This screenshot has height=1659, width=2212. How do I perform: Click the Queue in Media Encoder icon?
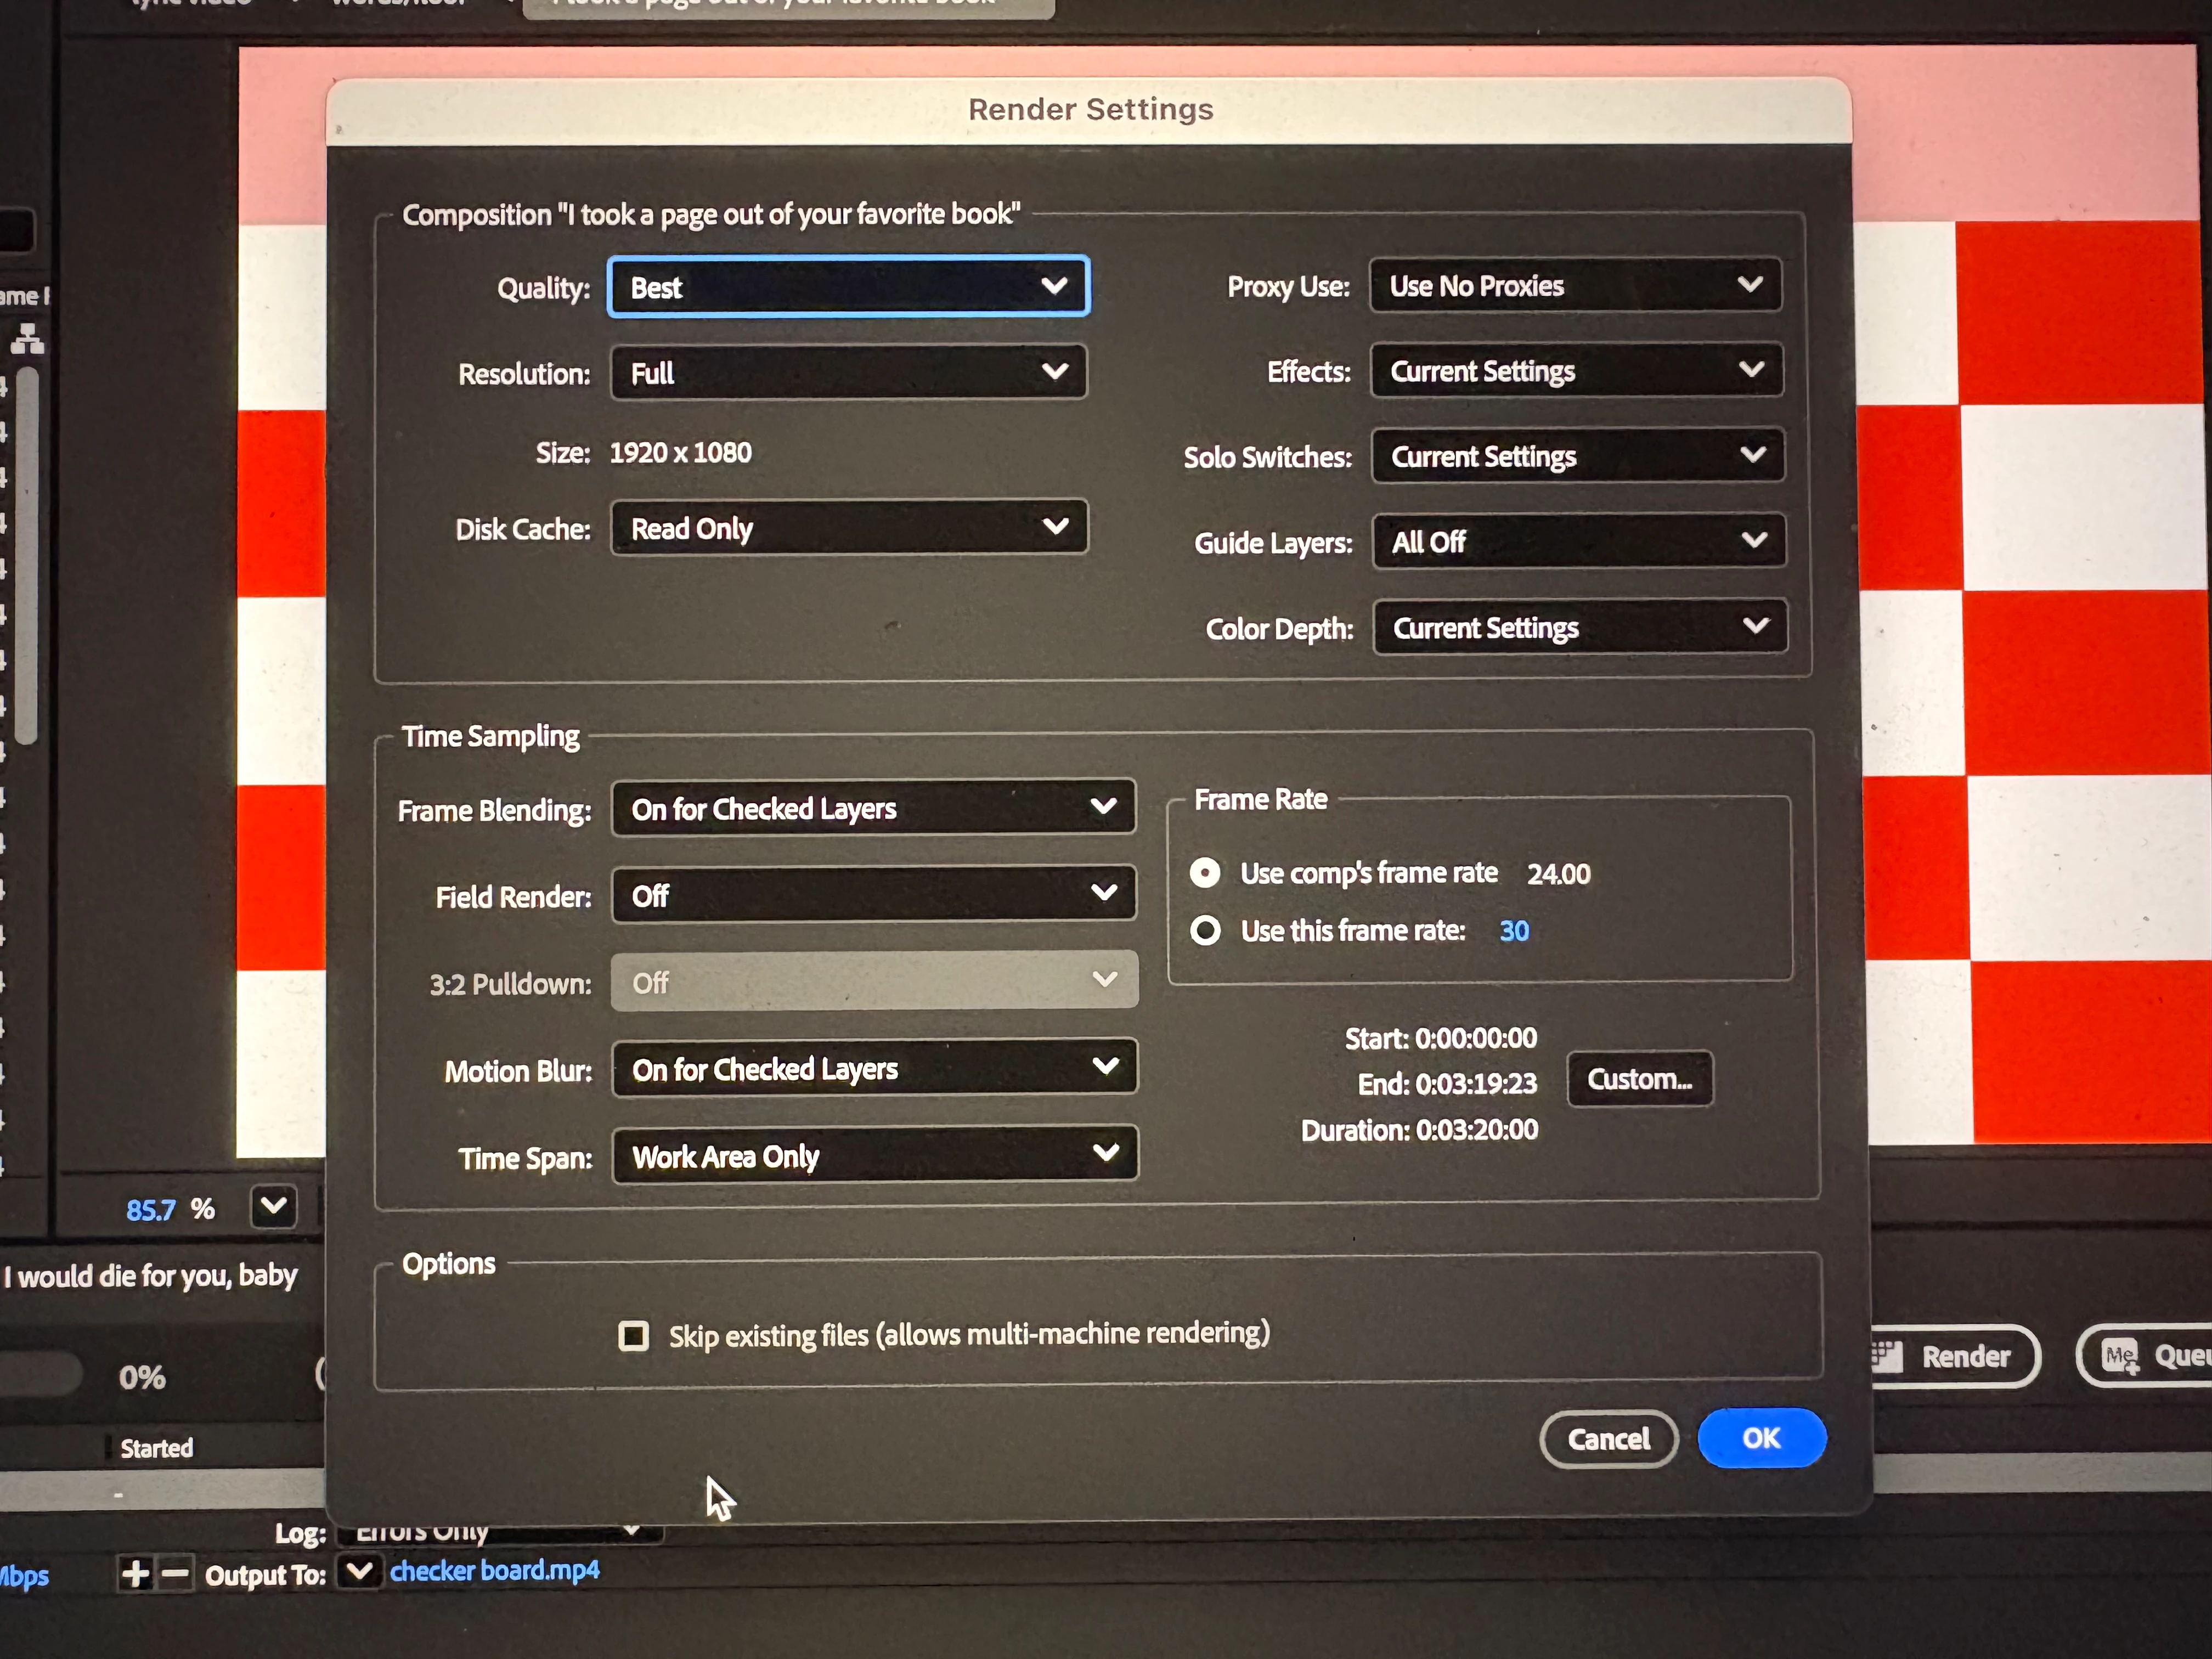(x=2120, y=1357)
